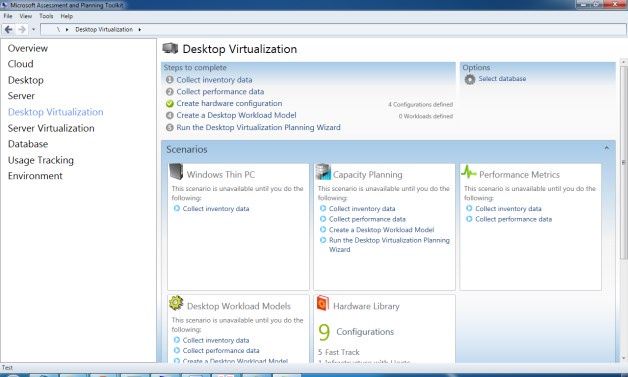Expand the breadcrumb arrow after Desktop Virtualization
The image size is (628, 377).
pos(140,29)
